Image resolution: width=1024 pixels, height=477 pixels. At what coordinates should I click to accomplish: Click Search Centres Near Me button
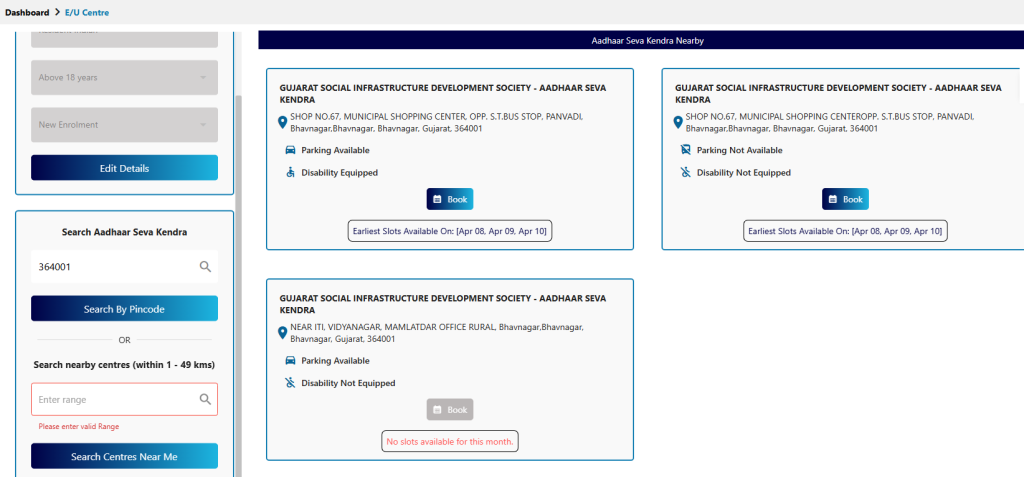click(124, 456)
